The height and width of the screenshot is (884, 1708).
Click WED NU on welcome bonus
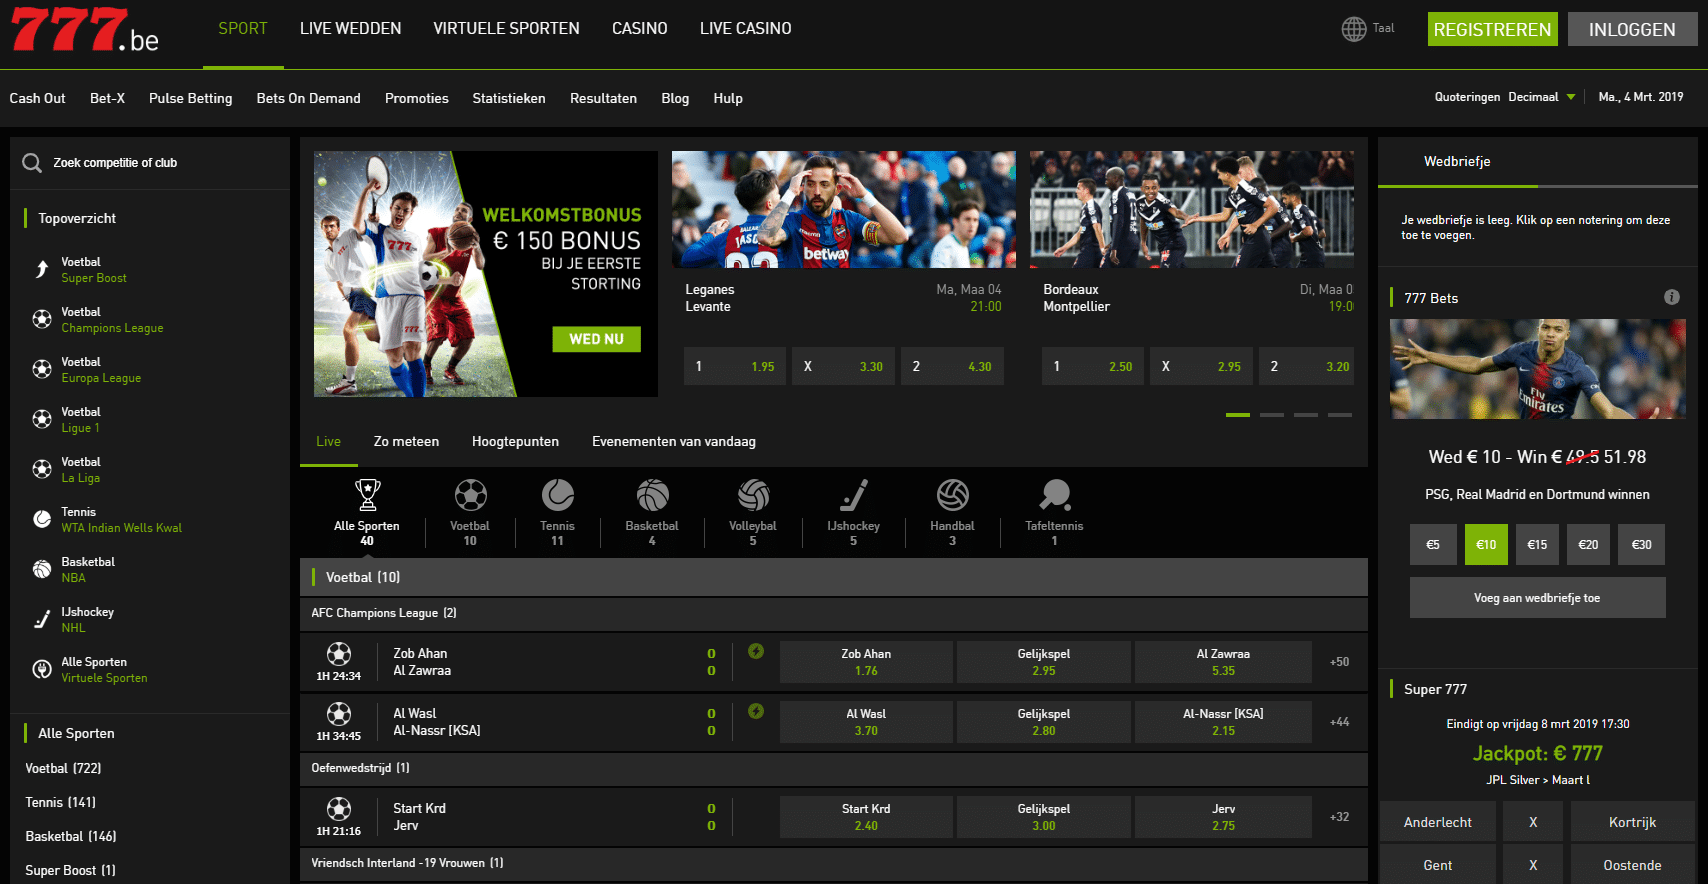[596, 339]
